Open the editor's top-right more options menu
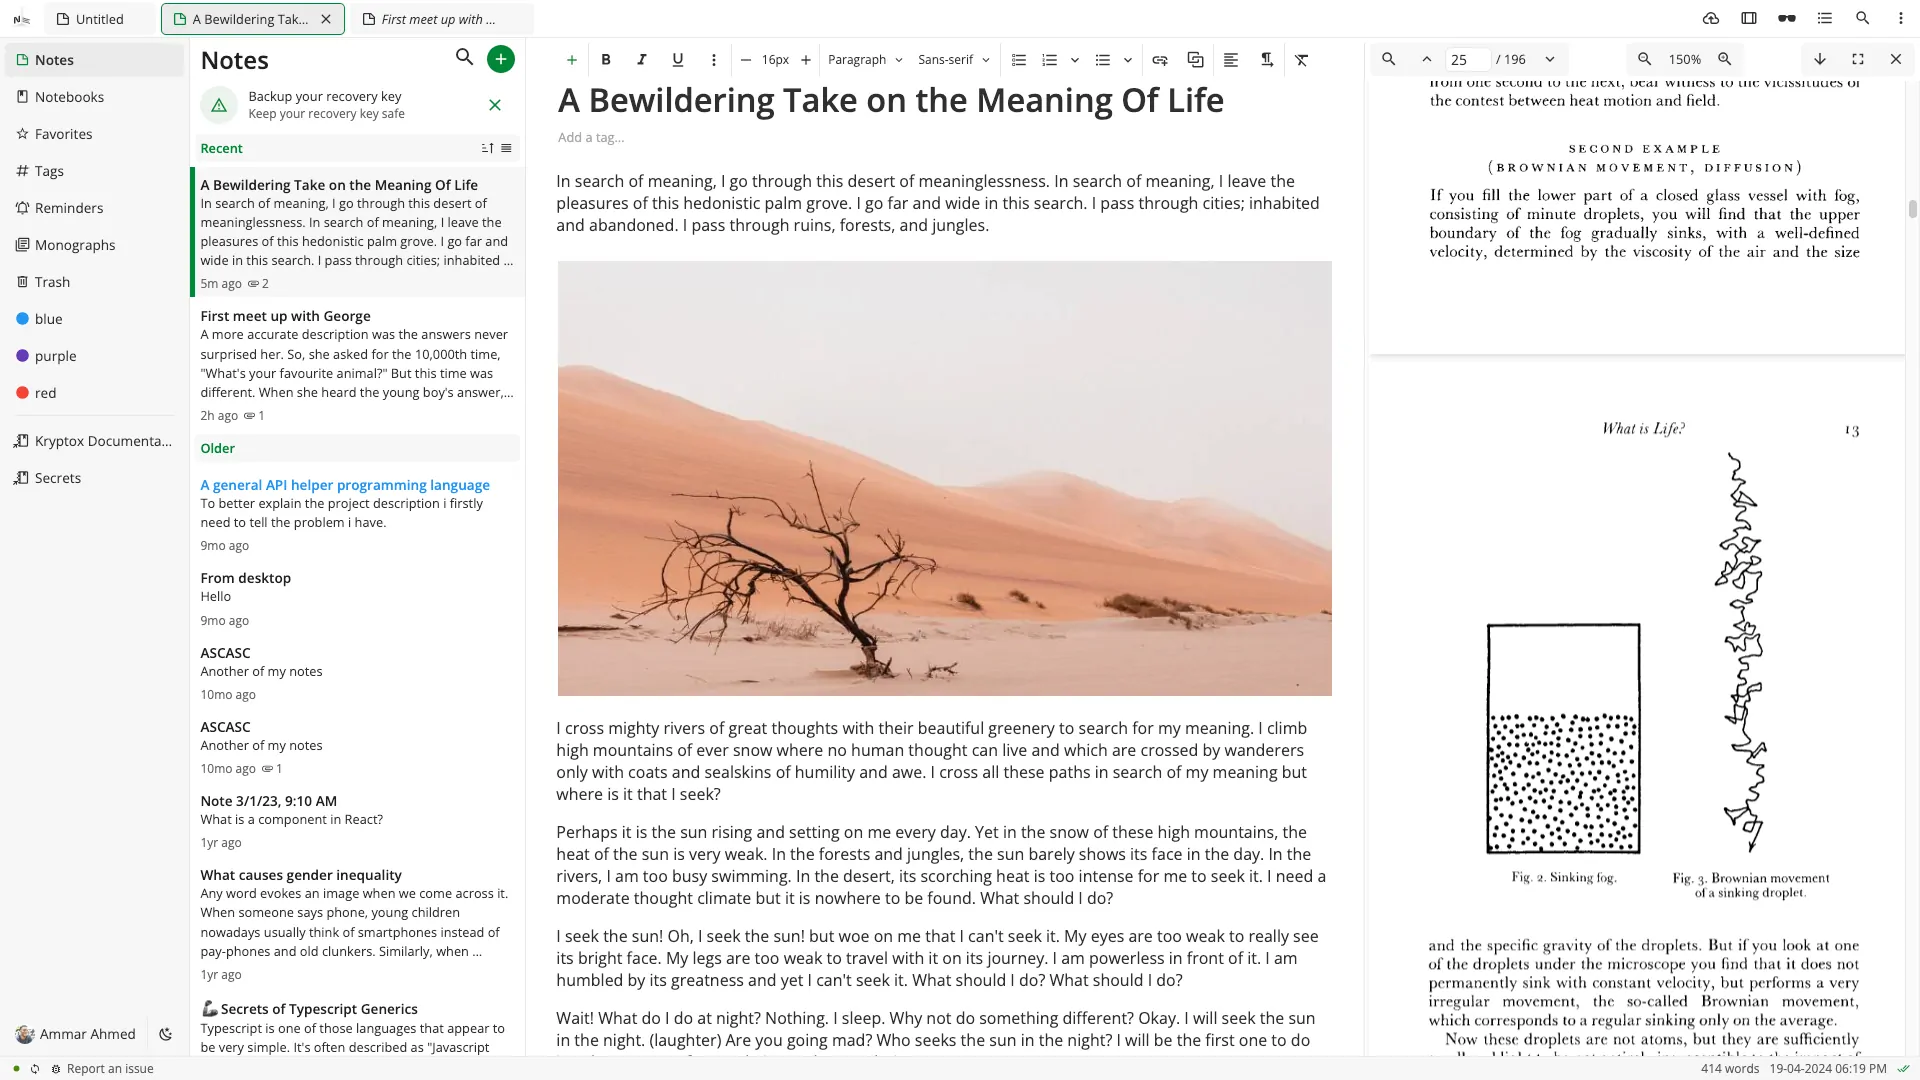This screenshot has width=1920, height=1080. pyautogui.click(x=1901, y=18)
